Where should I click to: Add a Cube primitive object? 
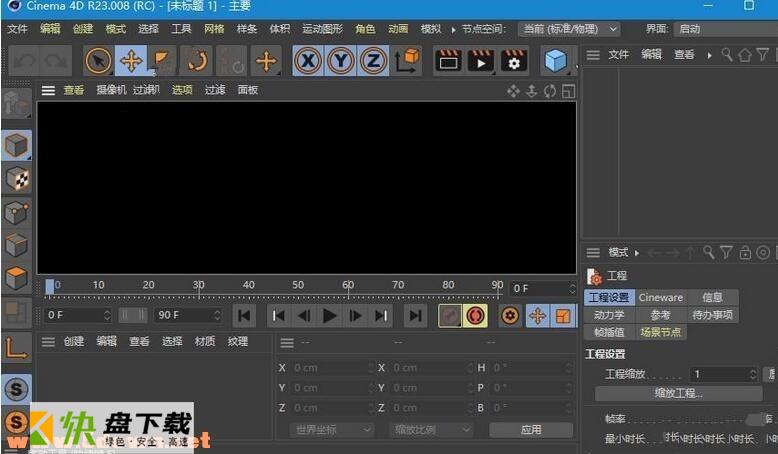click(556, 61)
